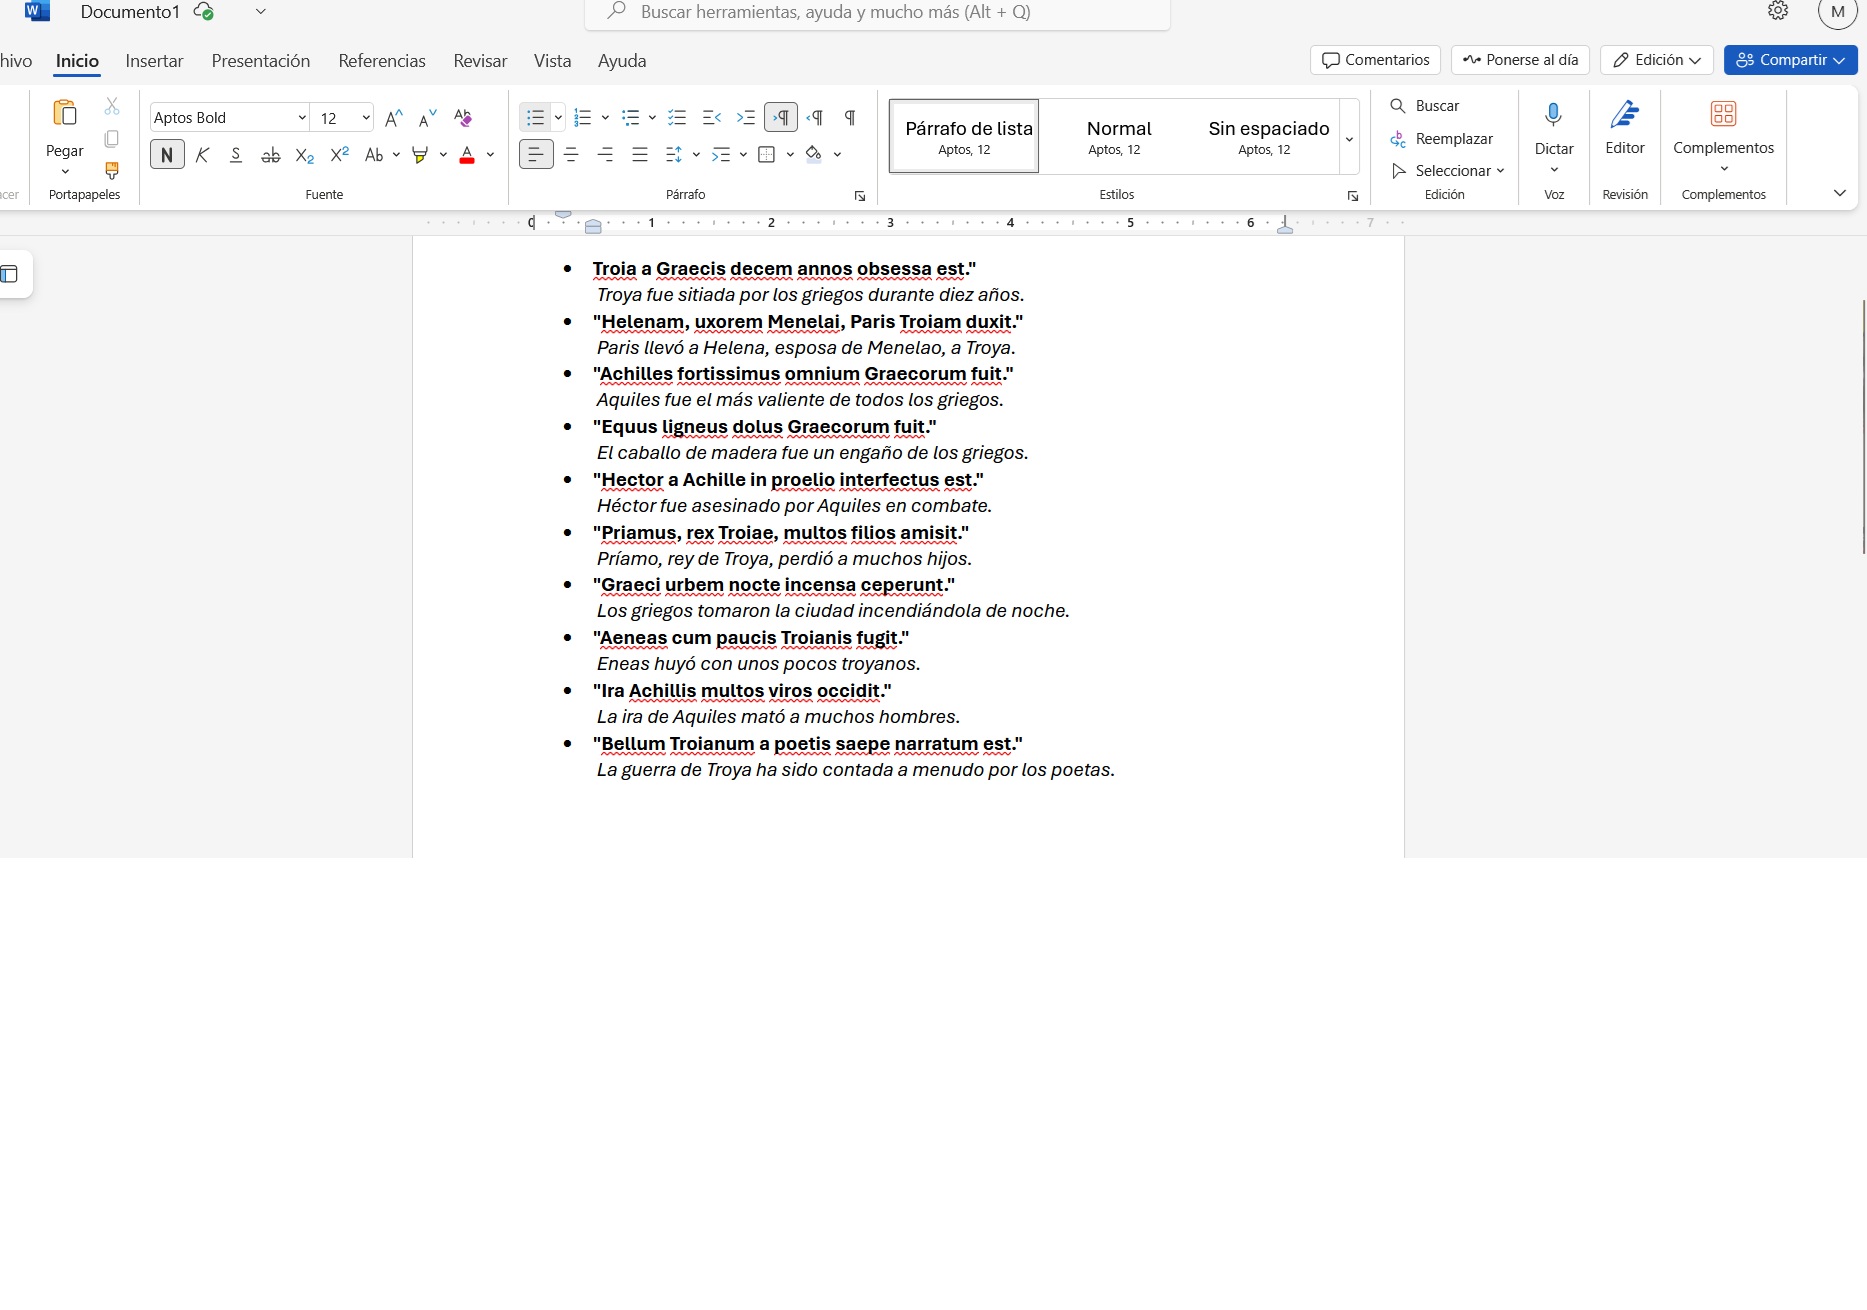Clear formatting with the eraser icon
The height and width of the screenshot is (1310, 1867).
tap(462, 118)
